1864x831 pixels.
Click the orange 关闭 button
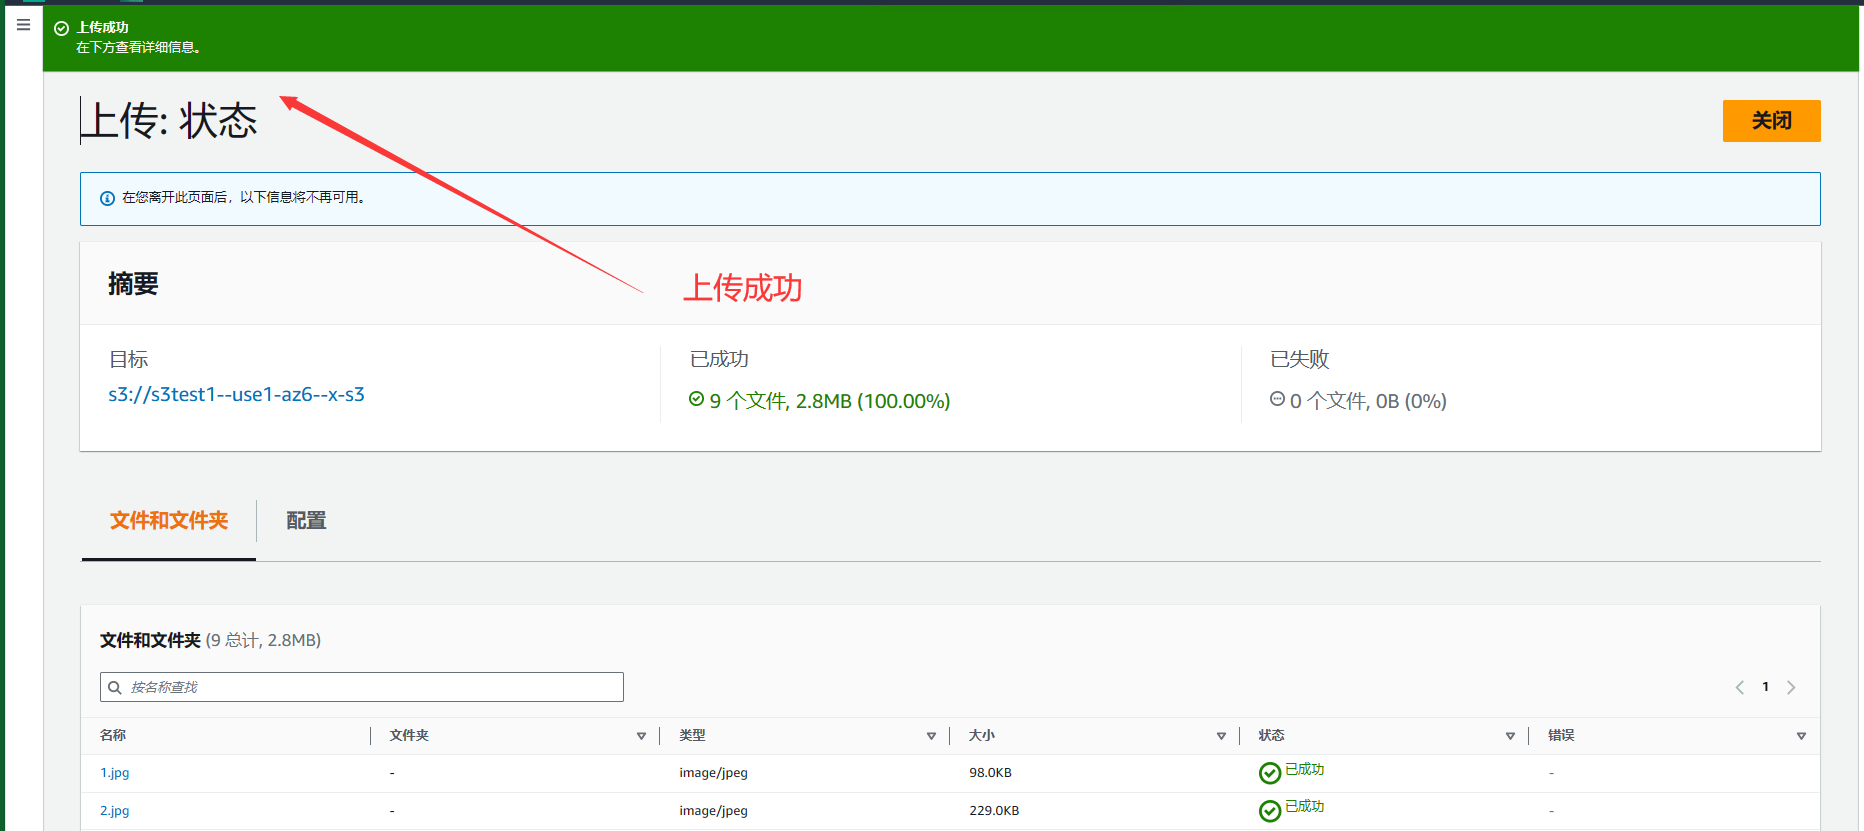point(1771,121)
